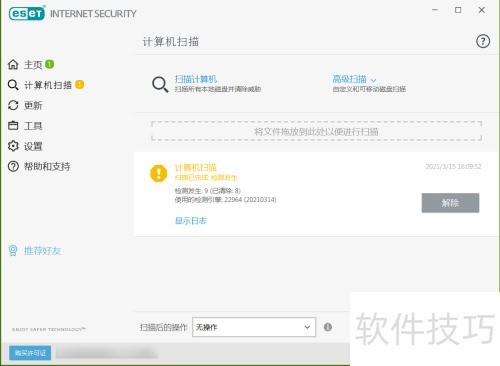Click the chevron arrow next to 高级扫描
The width and height of the screenshot is (500, 366).
(x=373, y=80)
